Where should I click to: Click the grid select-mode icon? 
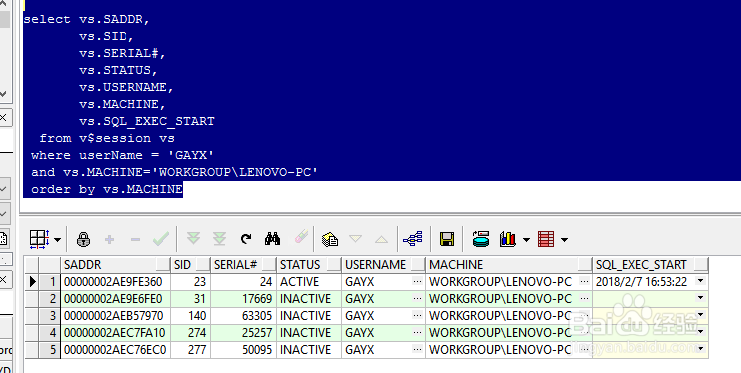(x=39, y=239)
